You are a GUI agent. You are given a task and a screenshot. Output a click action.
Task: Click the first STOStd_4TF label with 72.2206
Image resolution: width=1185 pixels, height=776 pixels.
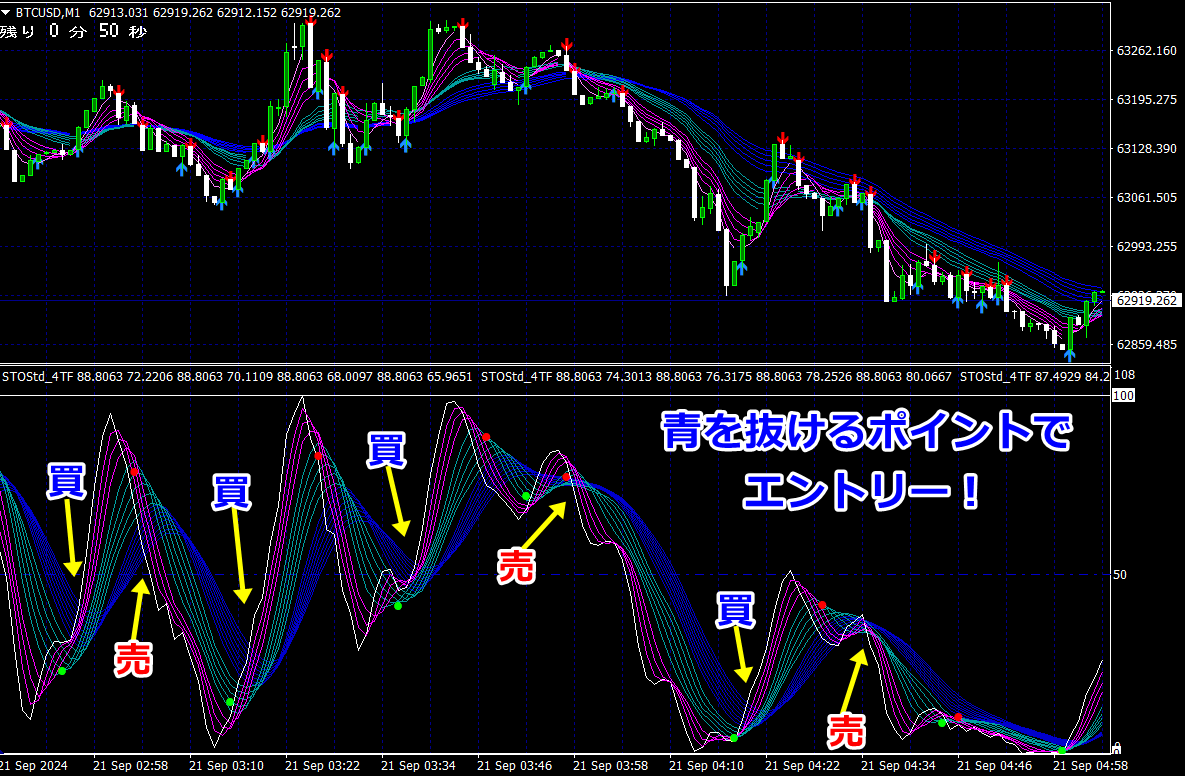coord(237,376)
